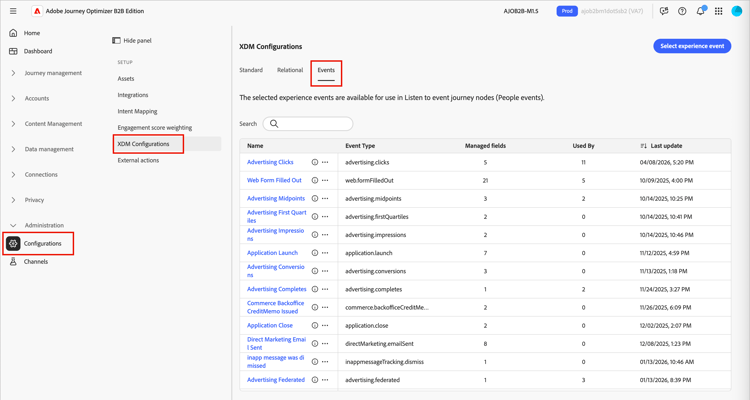Open more actions for Application Close
Image resolution: width=750 pixels, height=400 pixels.
[325, 325]
